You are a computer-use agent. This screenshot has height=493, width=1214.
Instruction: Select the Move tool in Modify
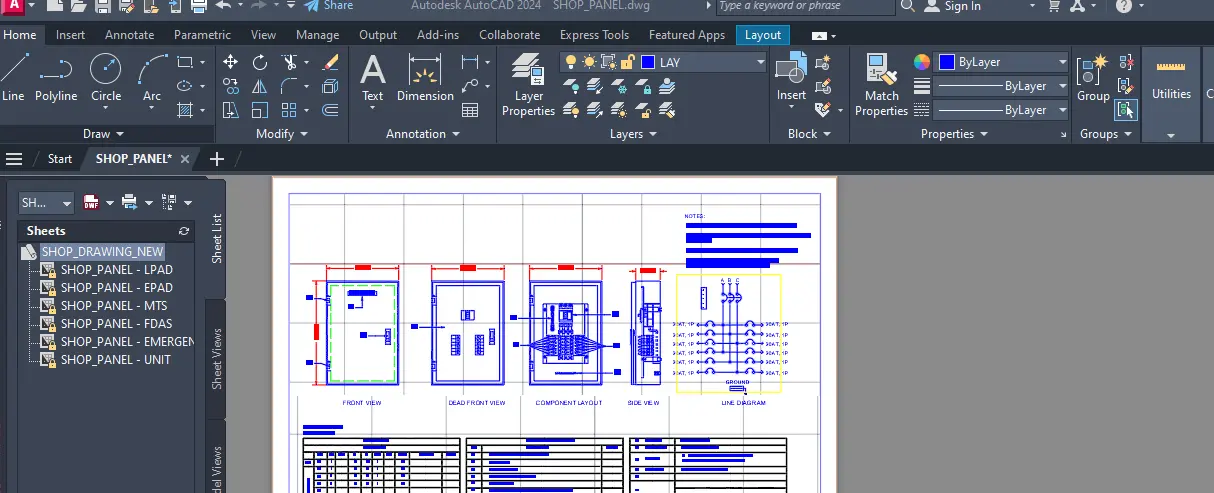tap(231, 62)
